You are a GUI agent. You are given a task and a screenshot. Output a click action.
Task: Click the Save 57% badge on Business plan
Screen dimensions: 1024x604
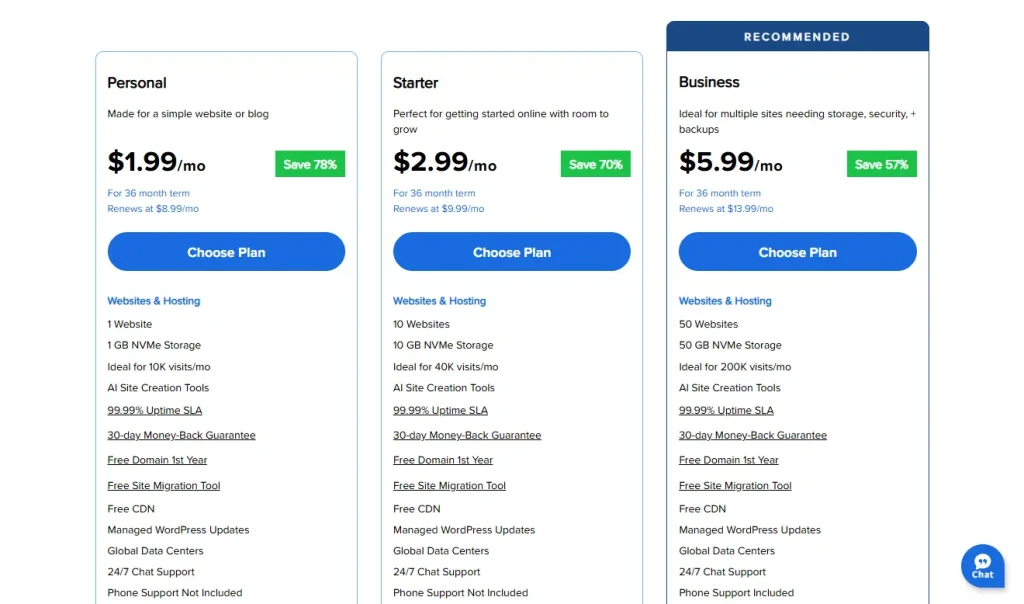coord(881,163)
